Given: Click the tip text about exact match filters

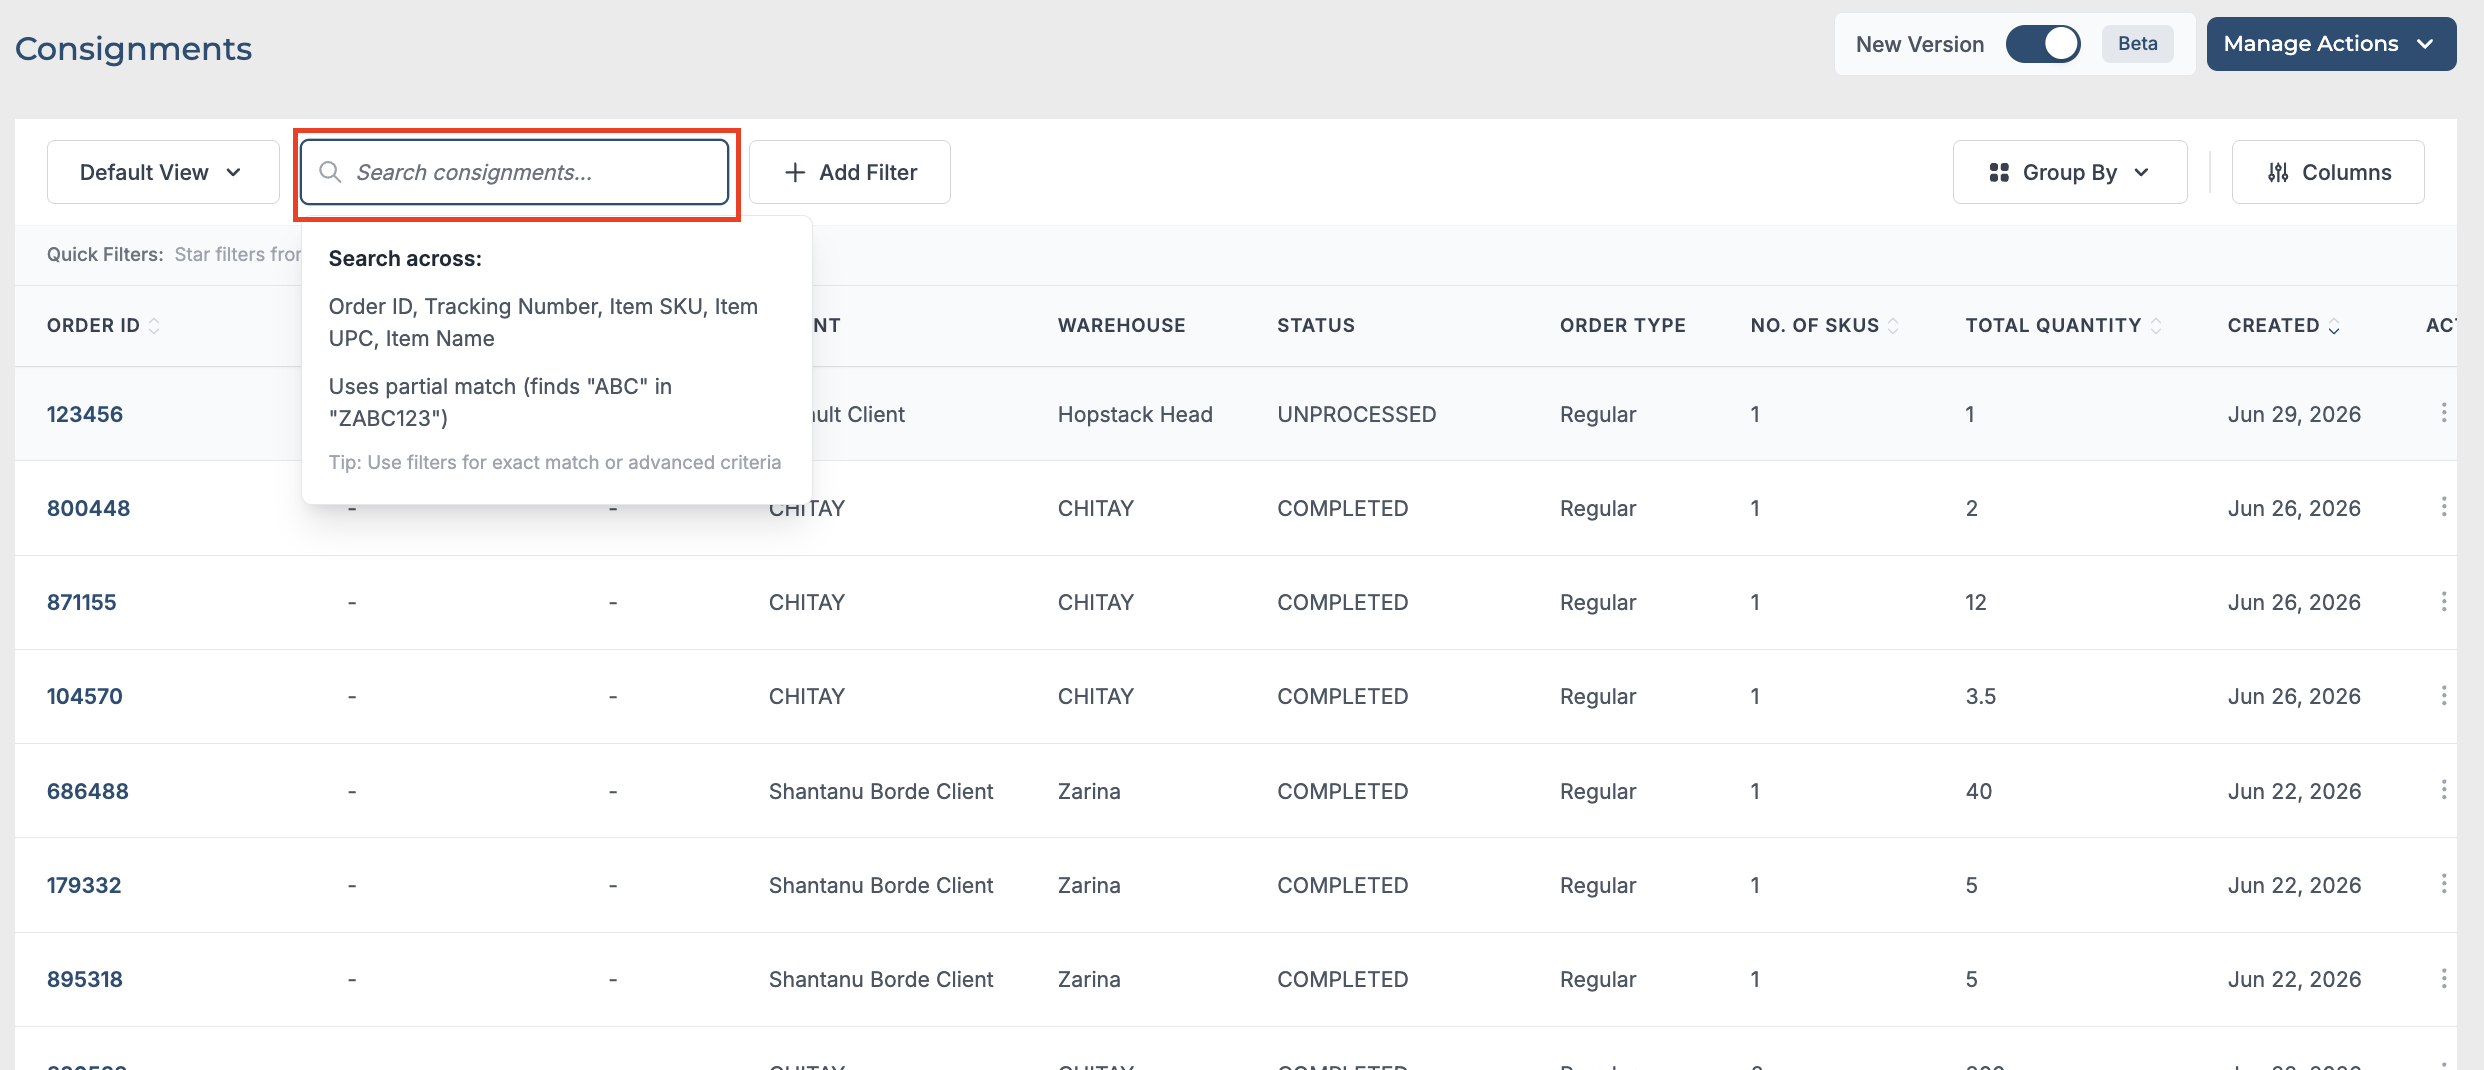Looking at the screenshot, I should (x=555, y=462).
